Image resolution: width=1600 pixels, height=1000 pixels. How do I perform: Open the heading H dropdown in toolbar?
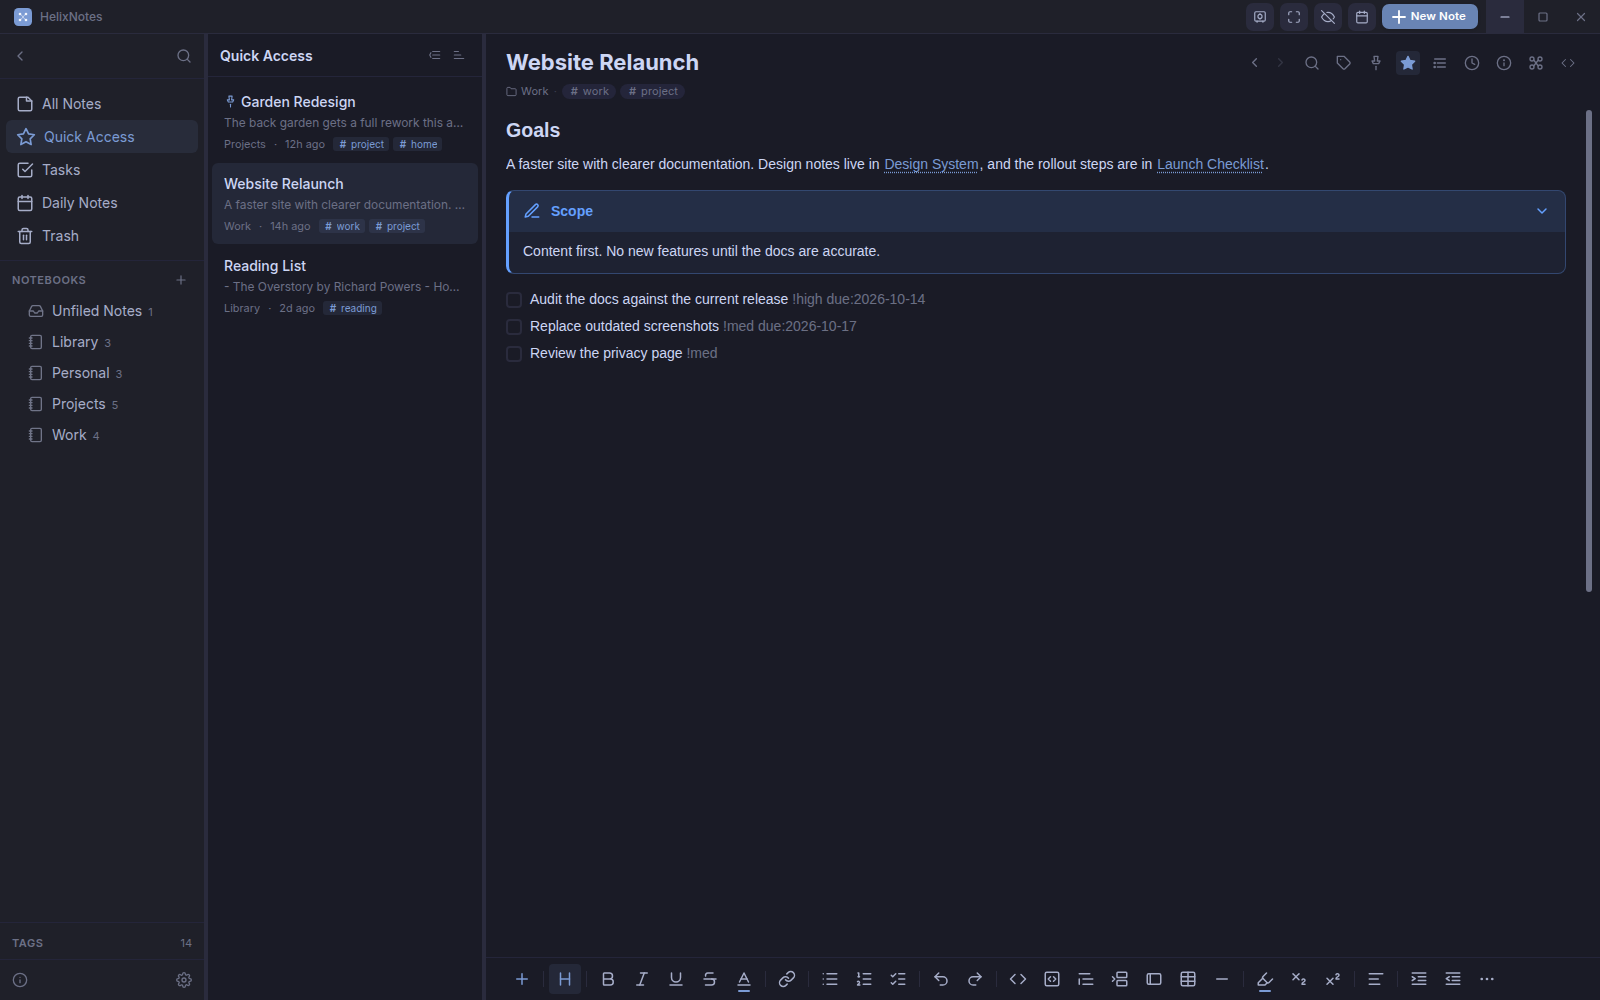(565, 979)
